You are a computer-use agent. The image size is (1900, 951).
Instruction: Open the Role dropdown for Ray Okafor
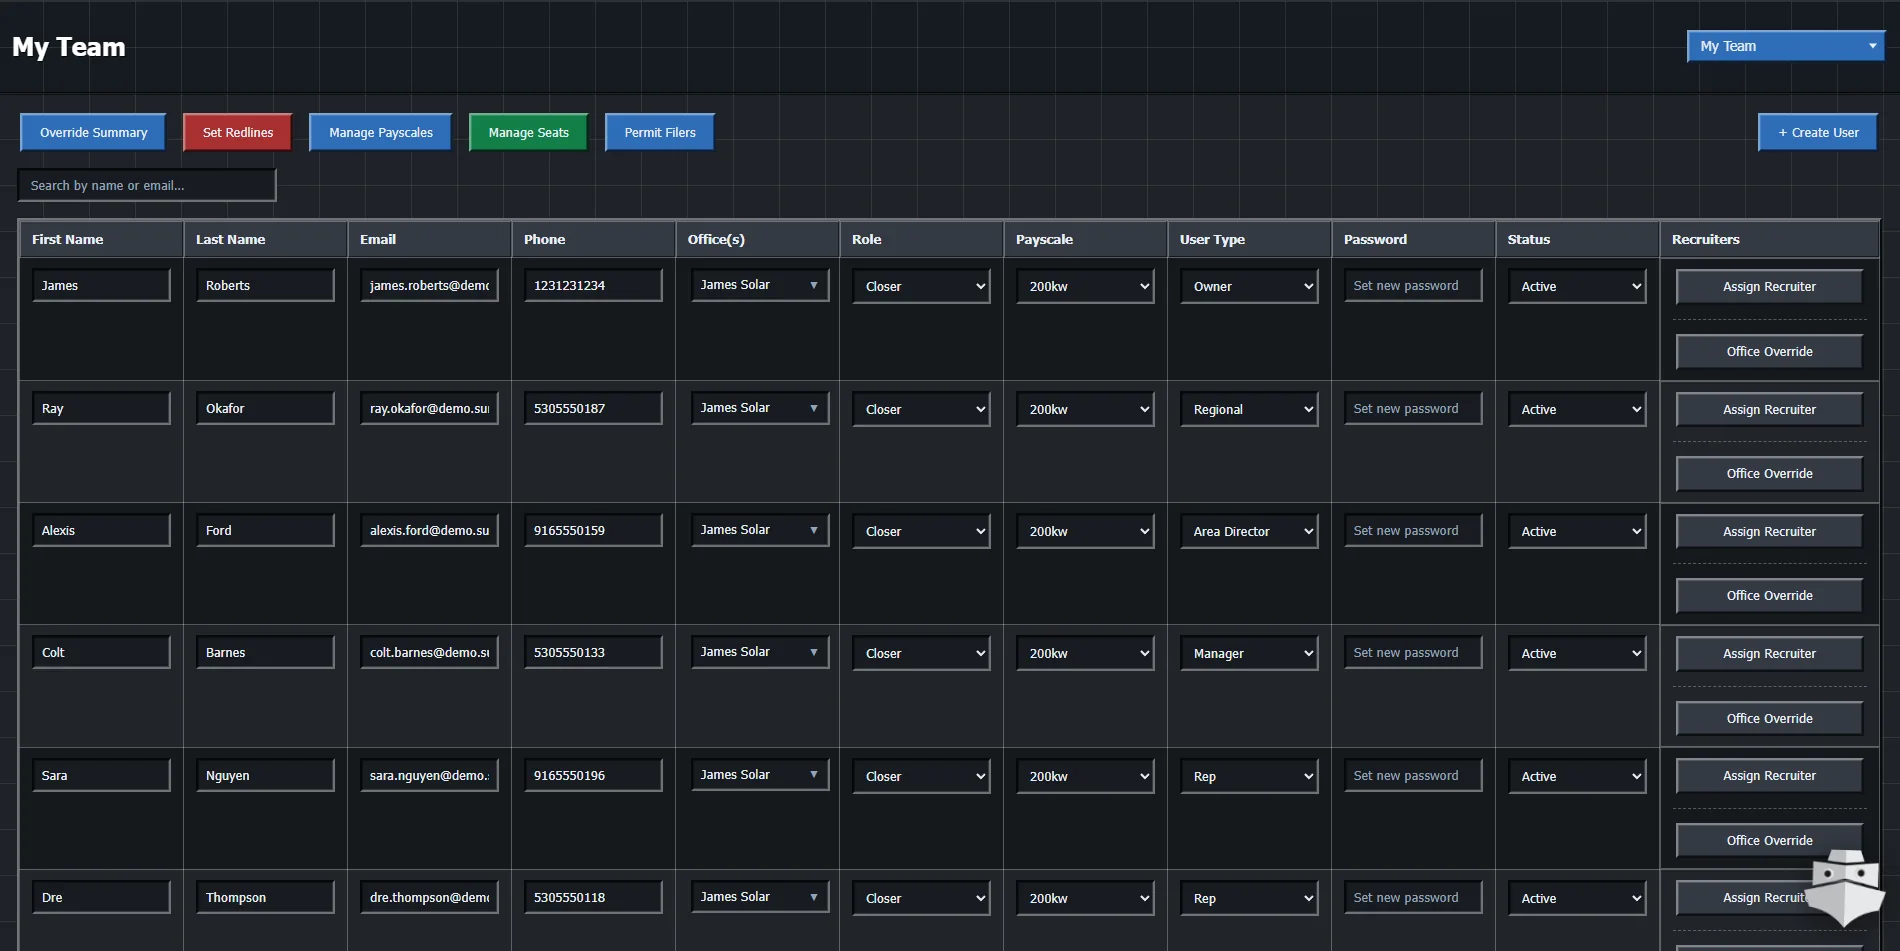tap(921, 409)
